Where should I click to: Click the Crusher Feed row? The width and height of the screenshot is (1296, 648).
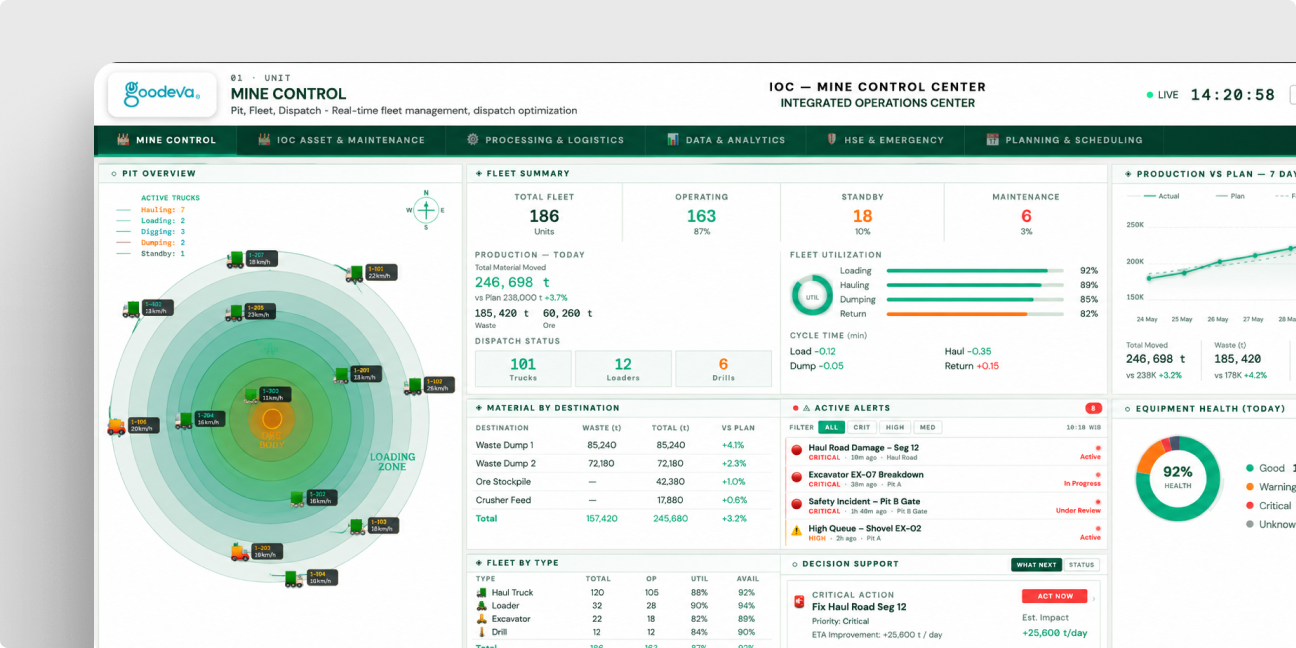click(623, 500)
